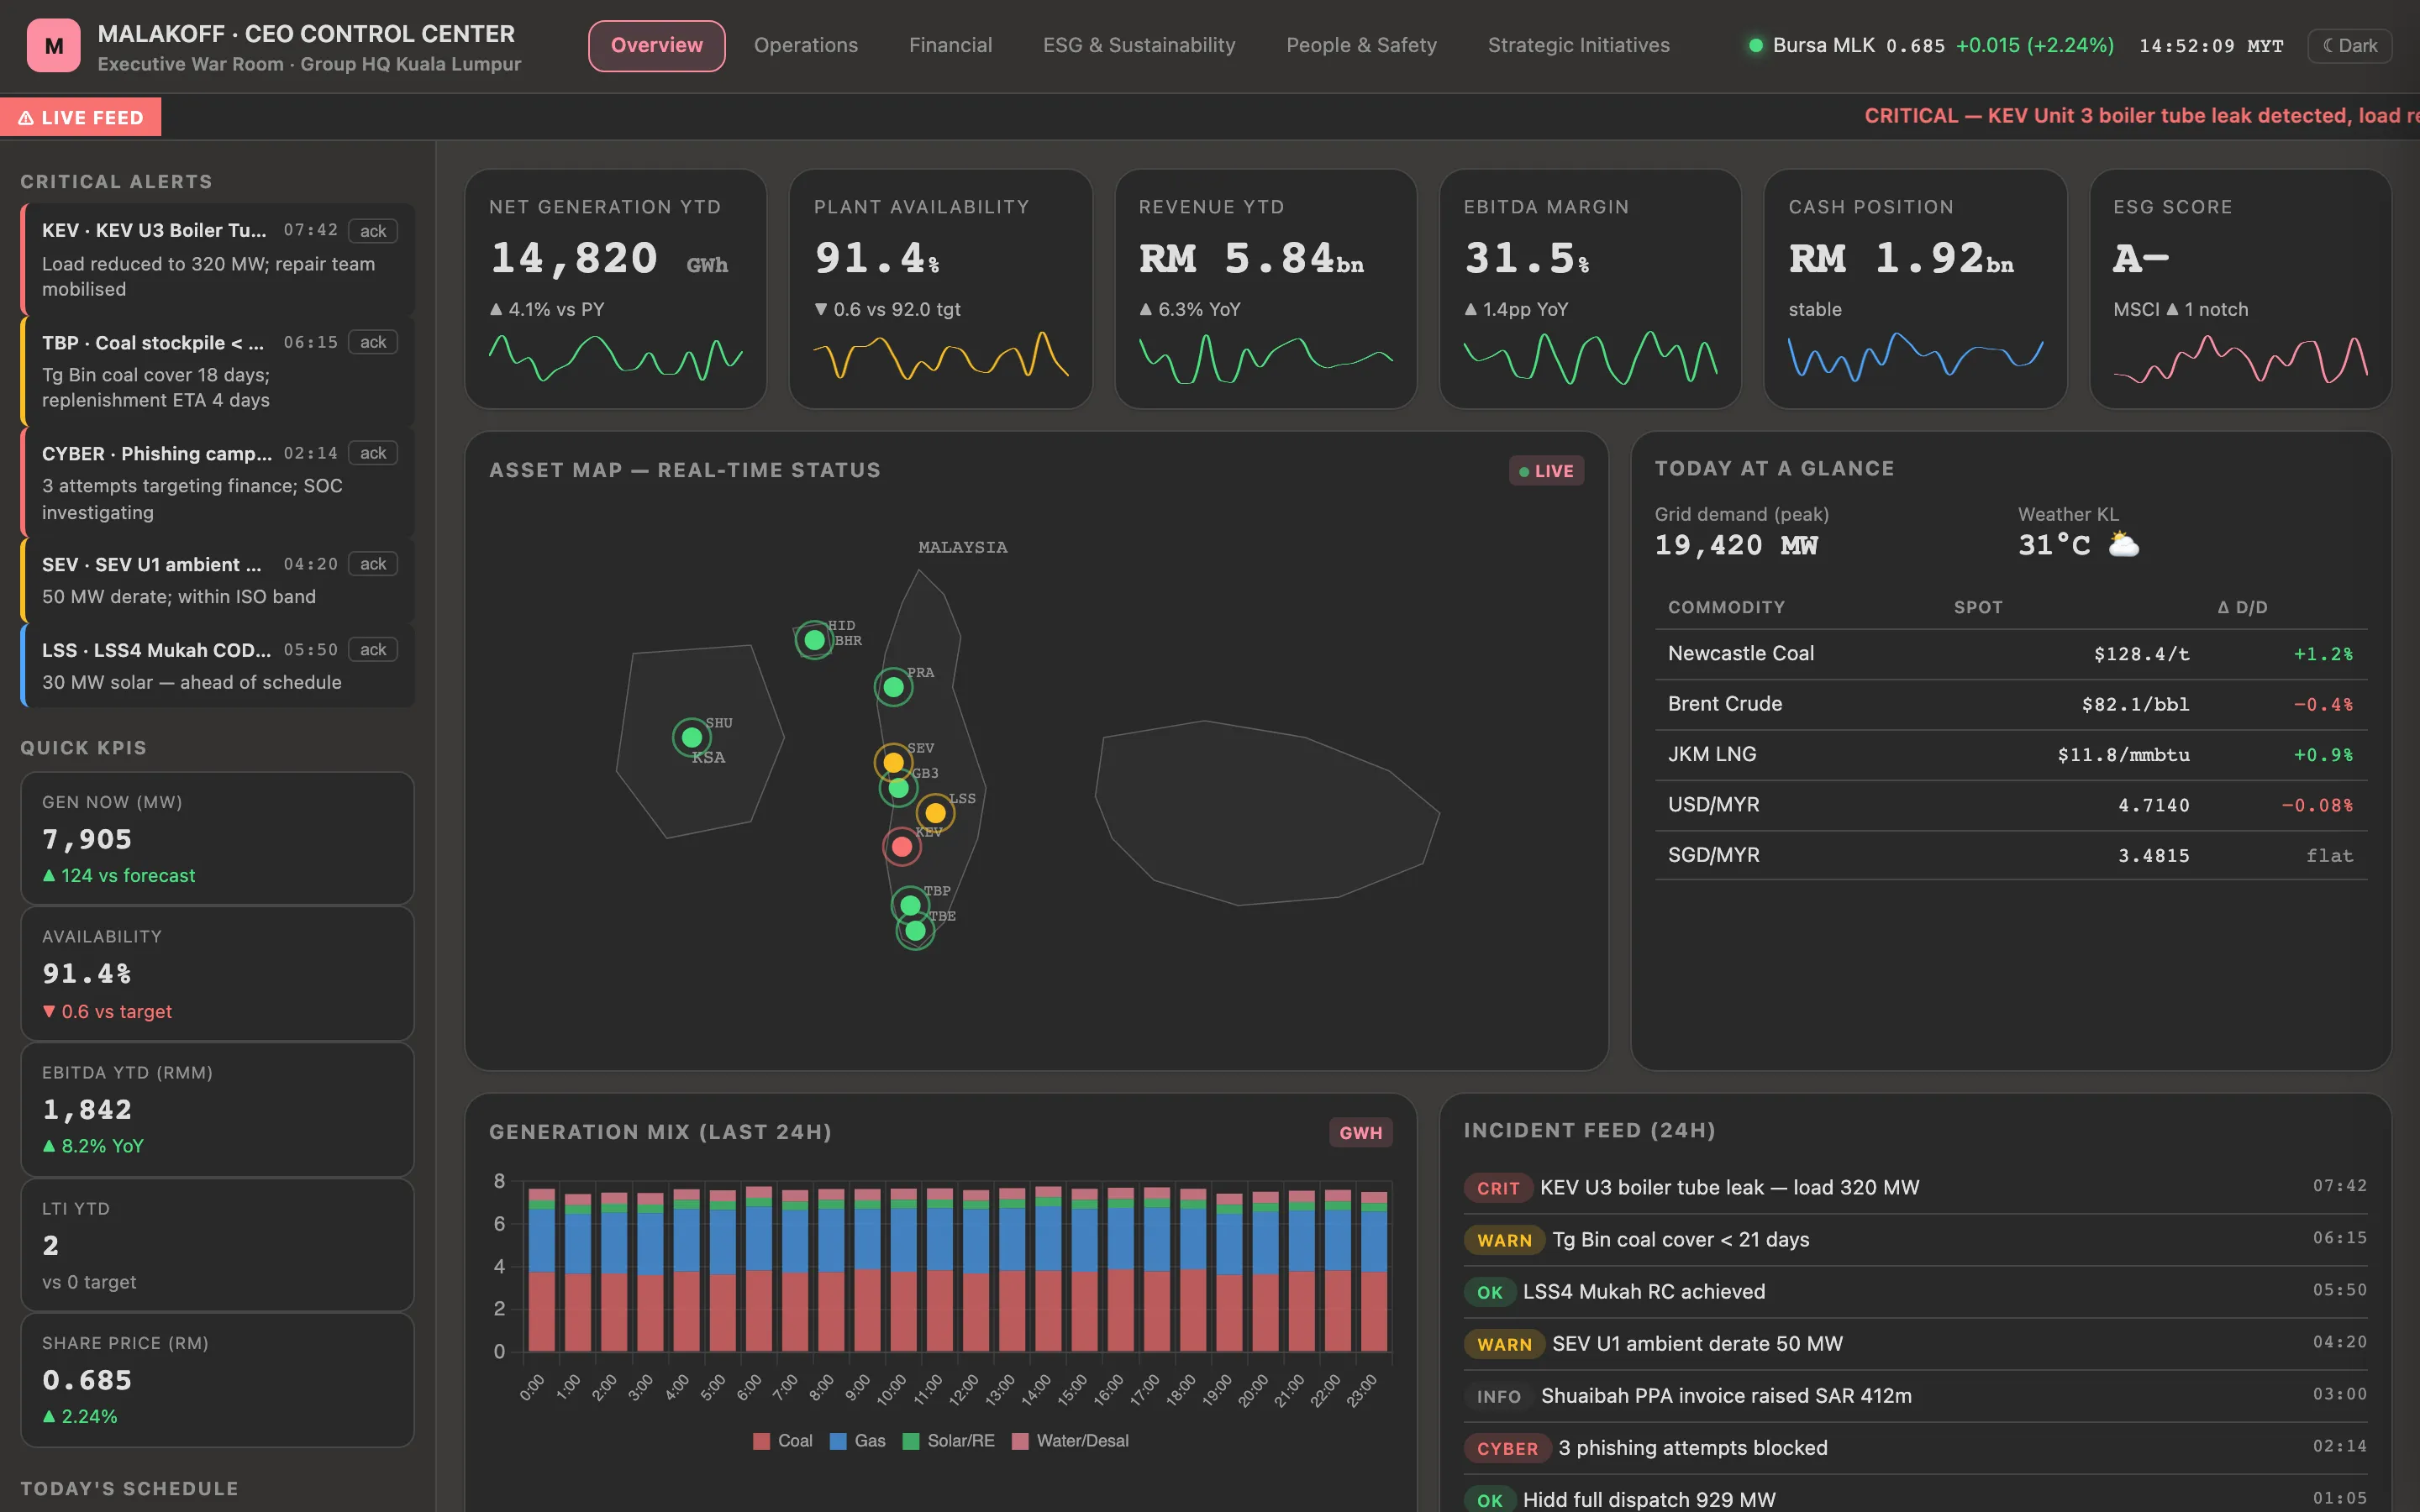This screenshot has width=2420, height=1512.
Task: Click the ESG Score sparkline
Action: click(x=2240, y=359)
